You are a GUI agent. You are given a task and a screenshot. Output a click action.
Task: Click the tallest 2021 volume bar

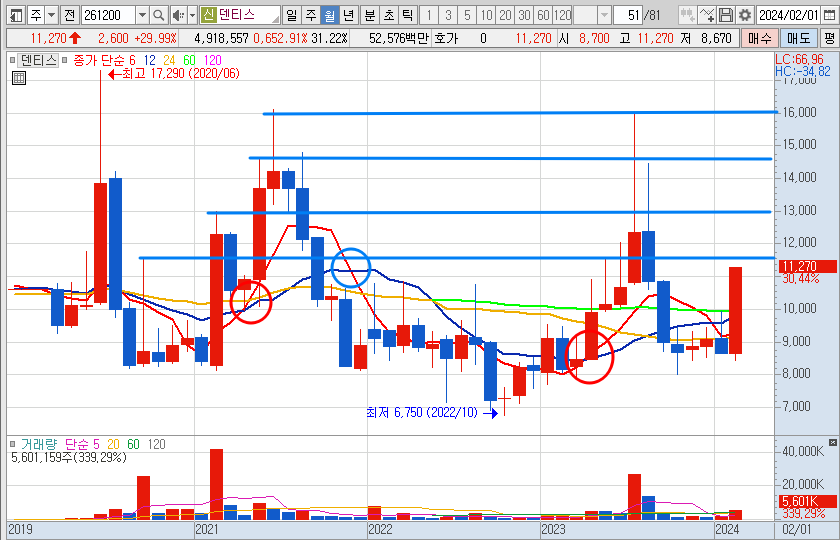coord(216,483)
